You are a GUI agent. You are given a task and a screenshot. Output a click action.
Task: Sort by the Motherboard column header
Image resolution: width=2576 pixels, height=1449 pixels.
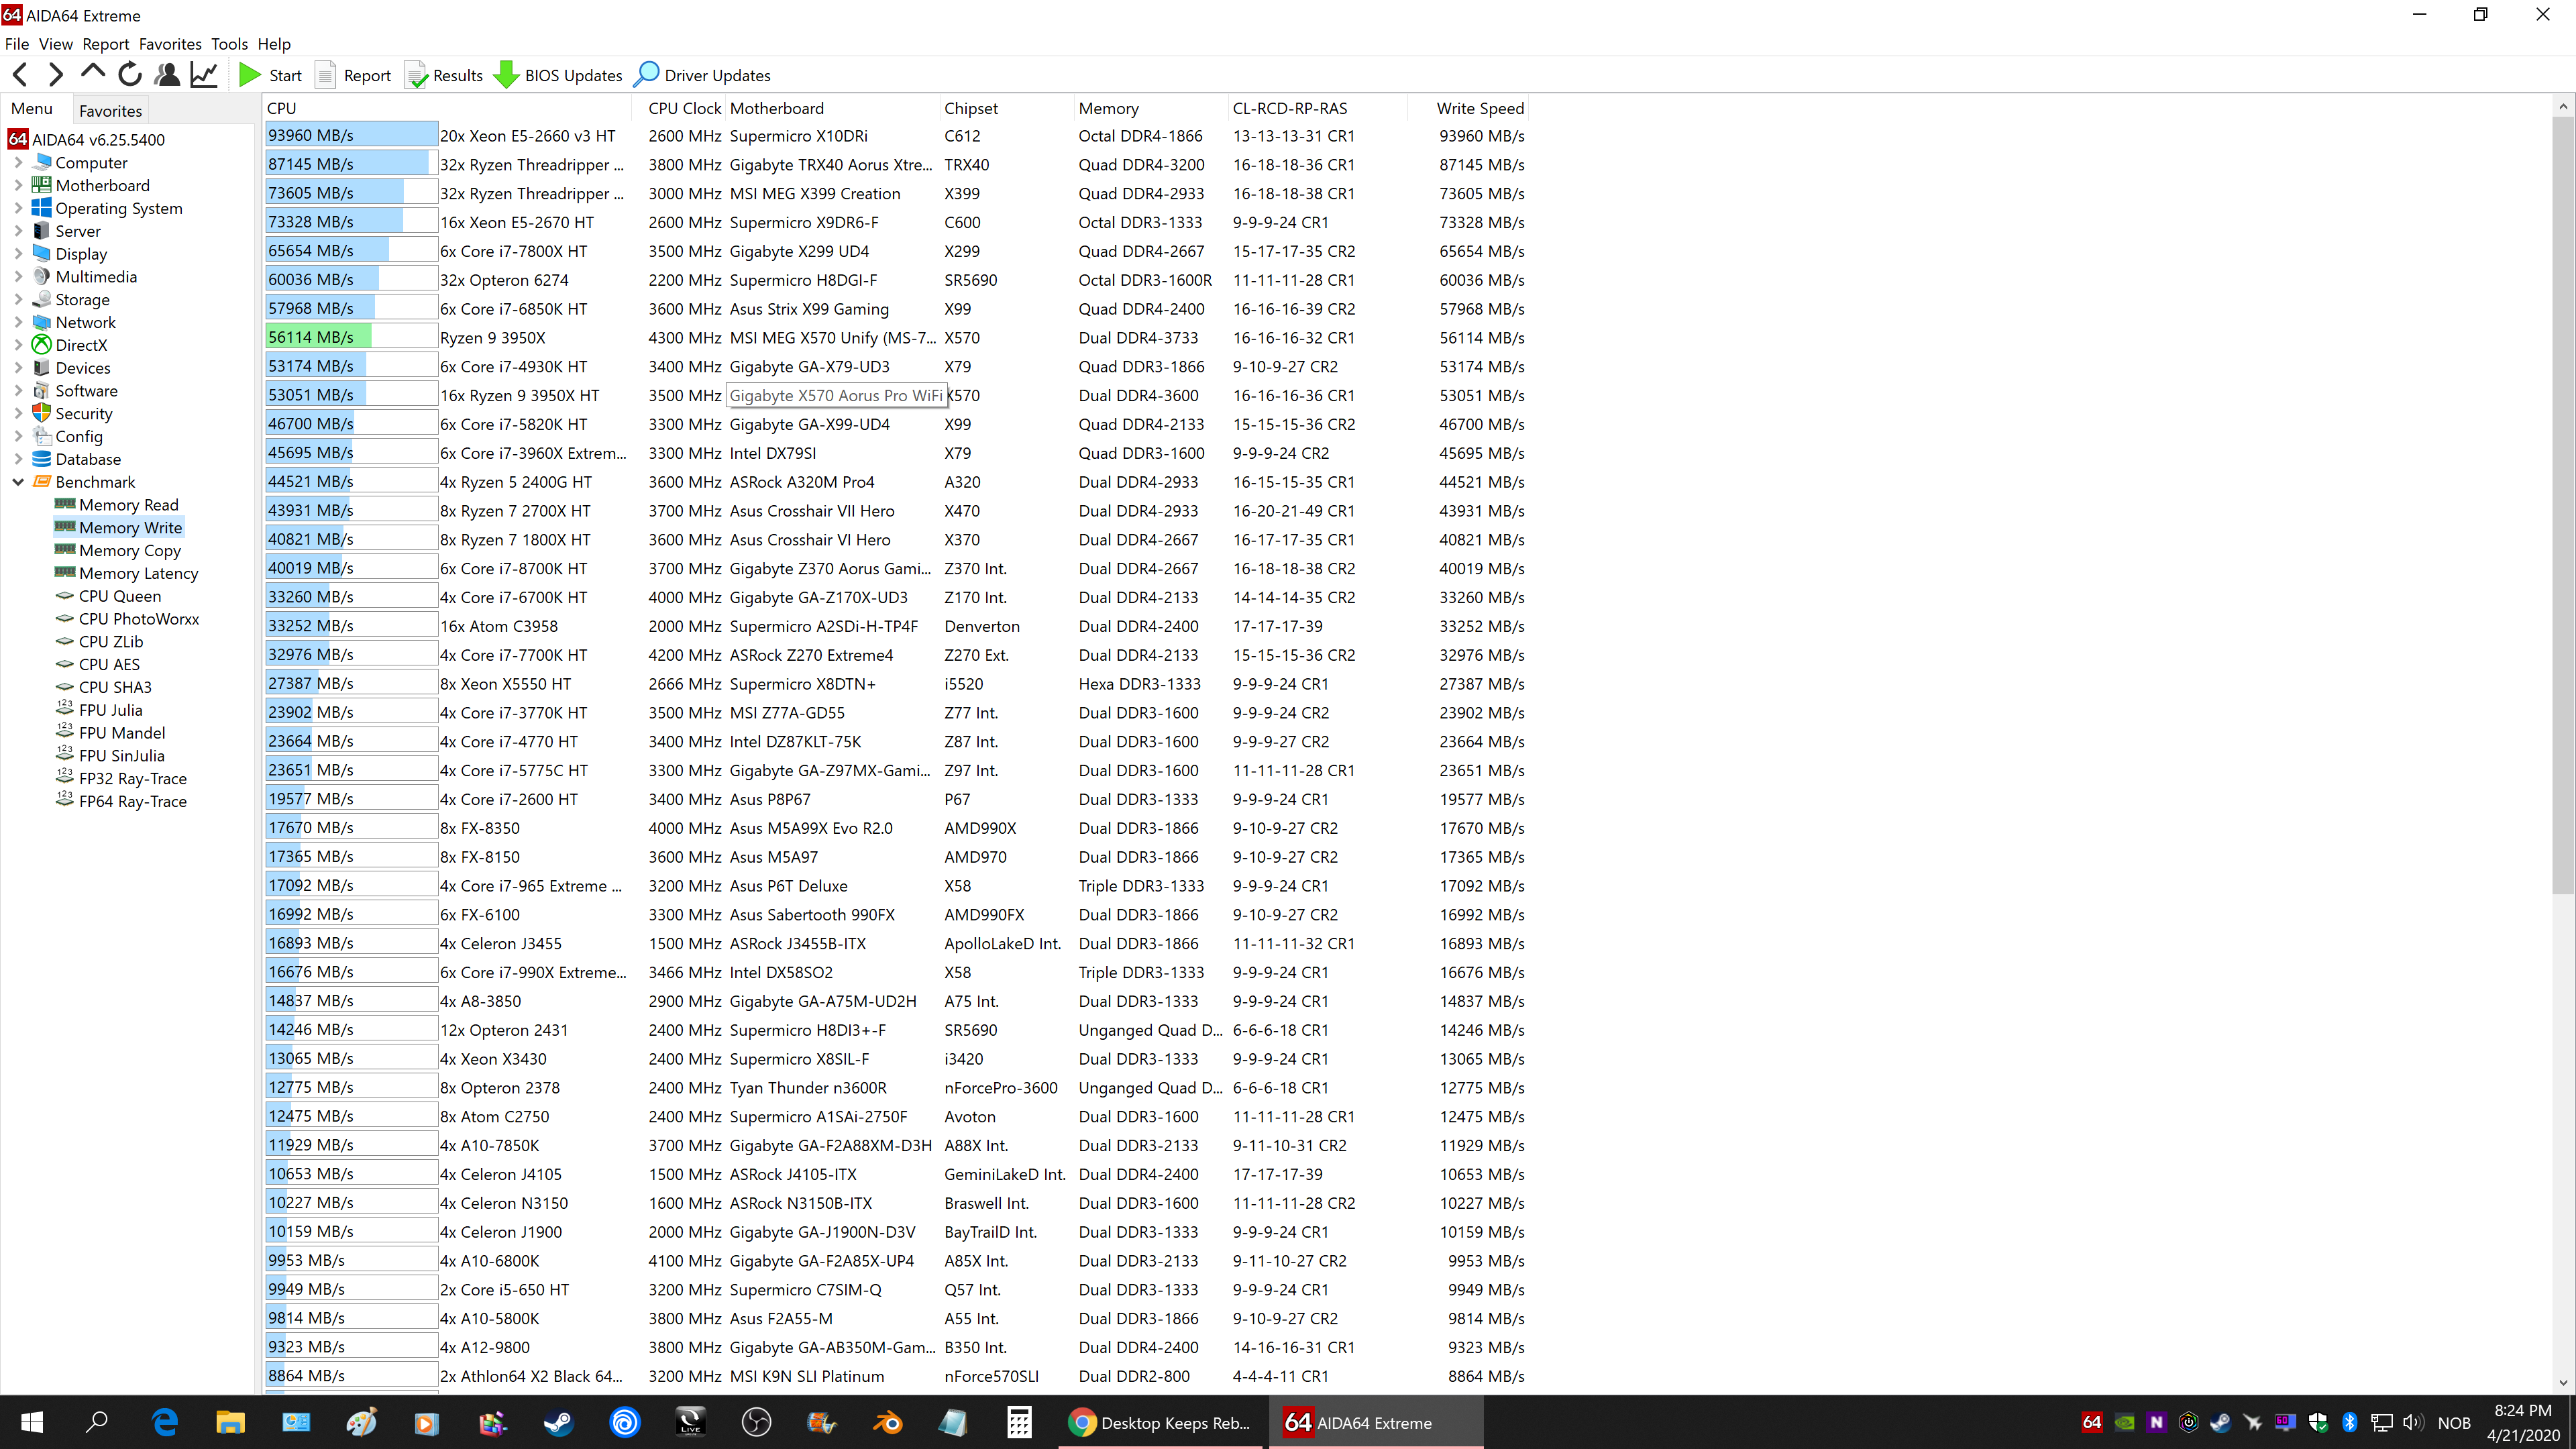point(832,108)
